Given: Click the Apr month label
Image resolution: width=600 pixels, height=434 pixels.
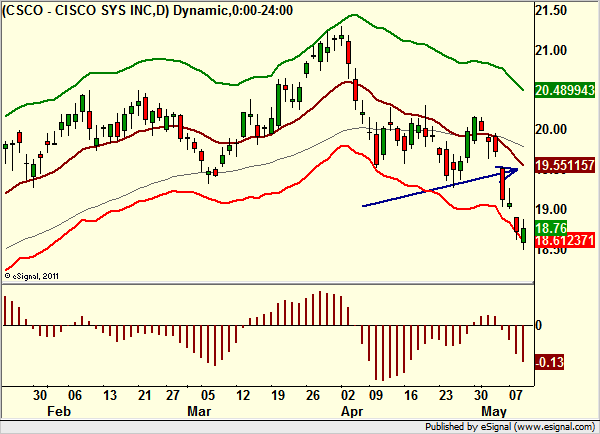Looking at the screenshot, I should point(352,411).
